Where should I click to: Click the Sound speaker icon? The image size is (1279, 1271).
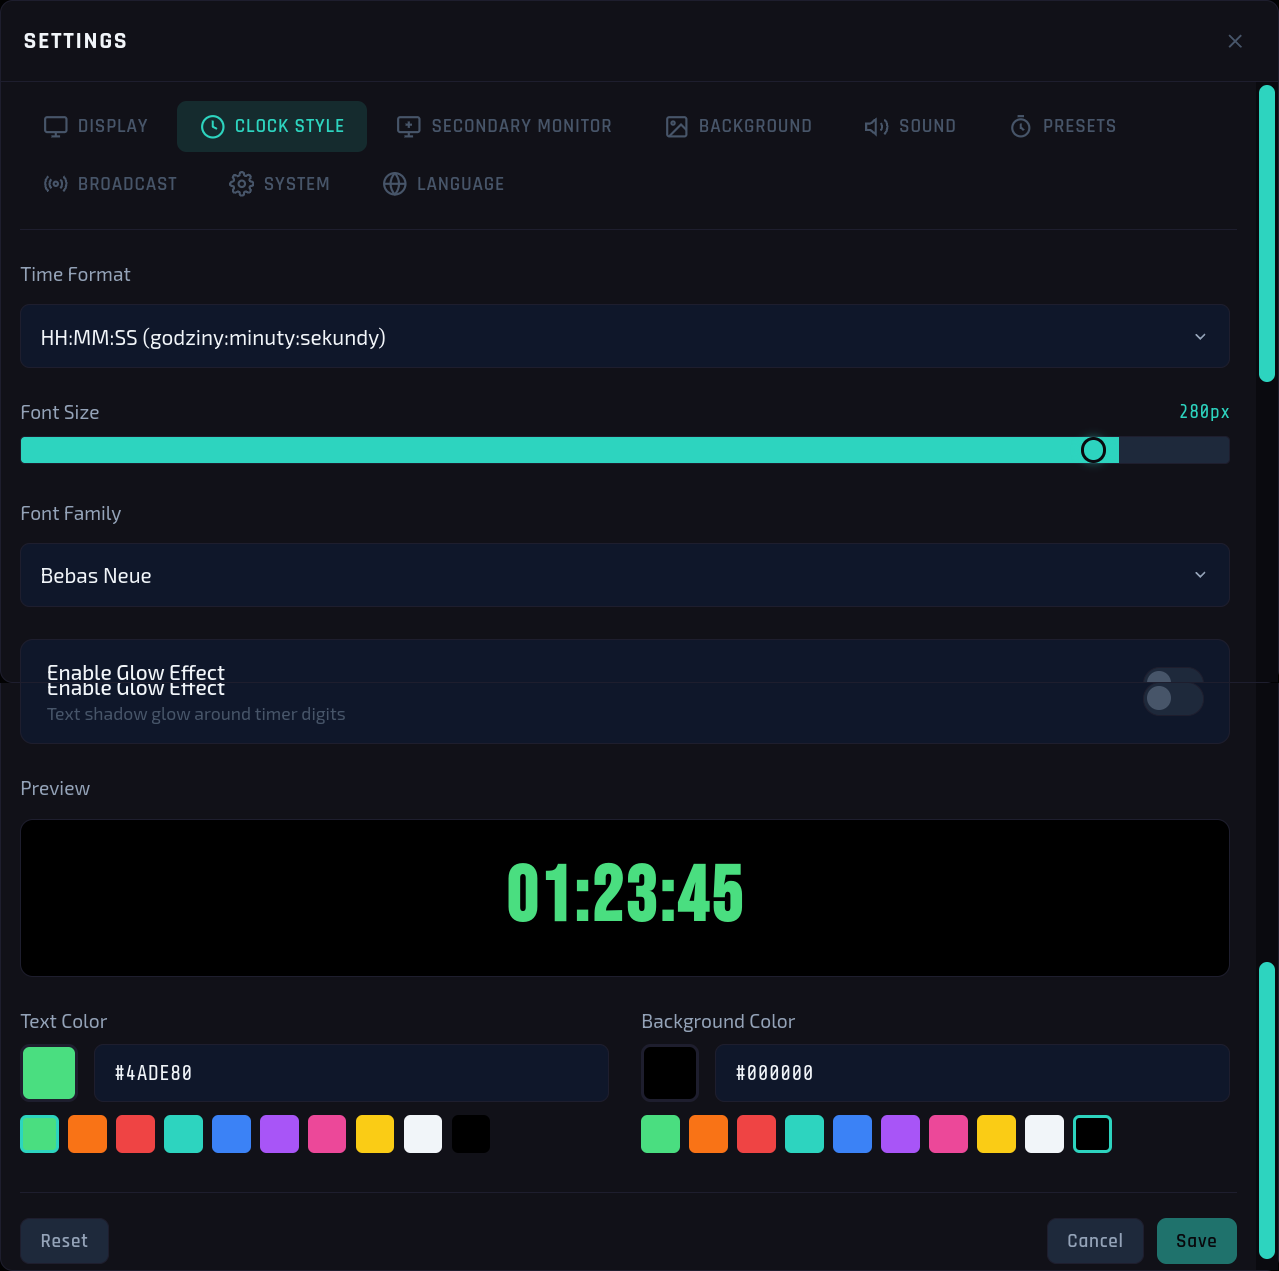(877, 127)
